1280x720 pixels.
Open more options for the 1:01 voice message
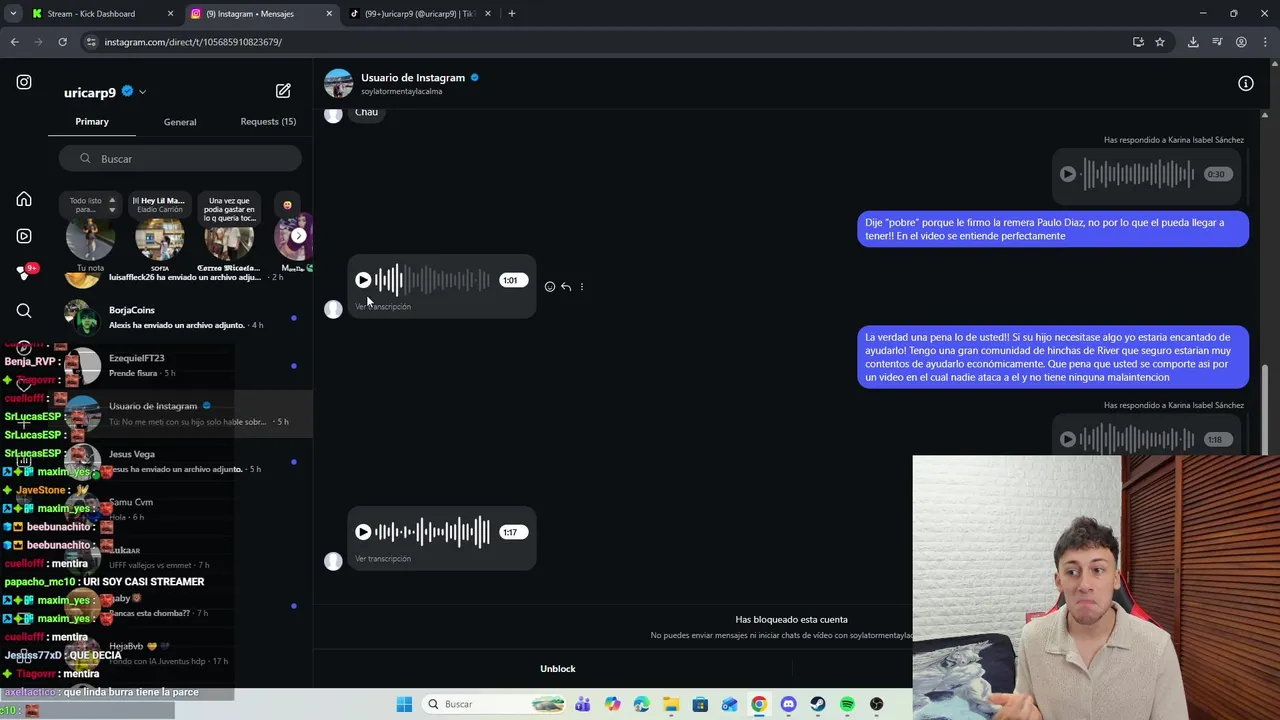582,287
